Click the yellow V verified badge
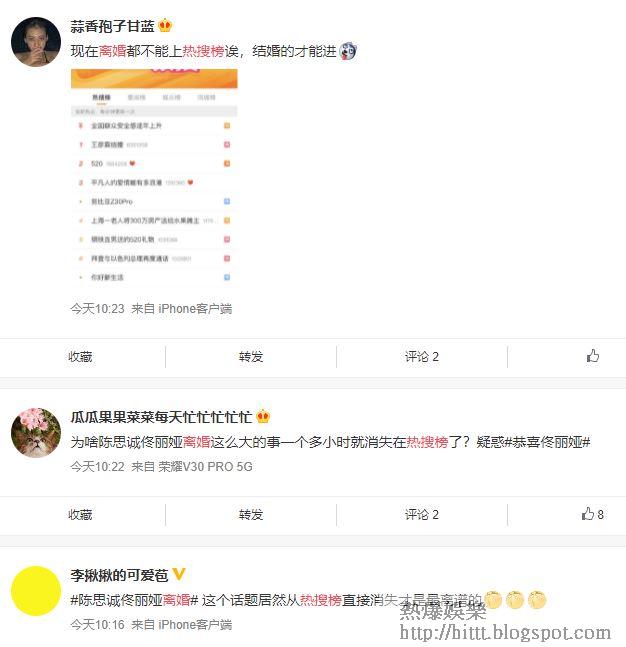Screen dimensions: 626x647 [179, 574]
